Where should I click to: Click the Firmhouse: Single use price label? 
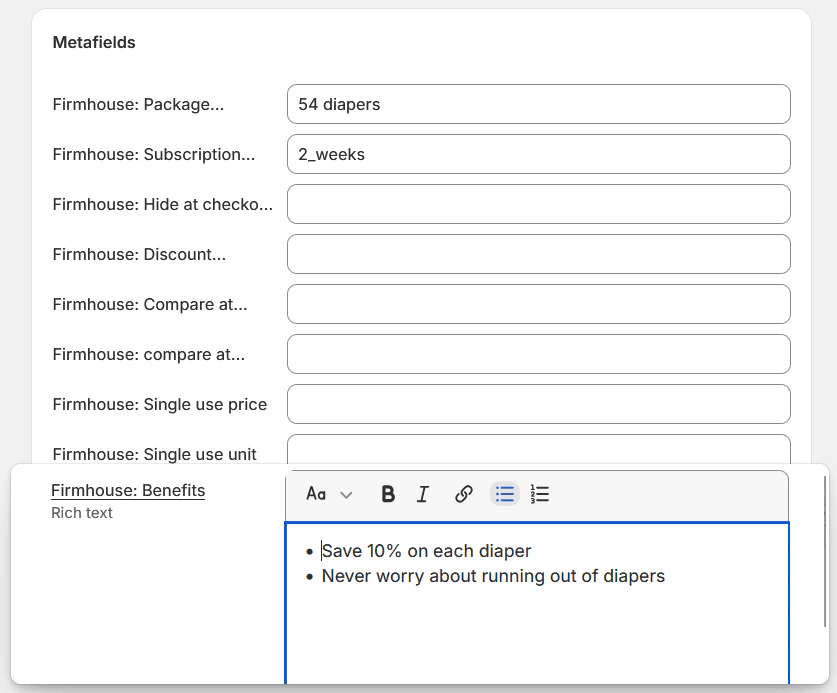pos(160,404)
